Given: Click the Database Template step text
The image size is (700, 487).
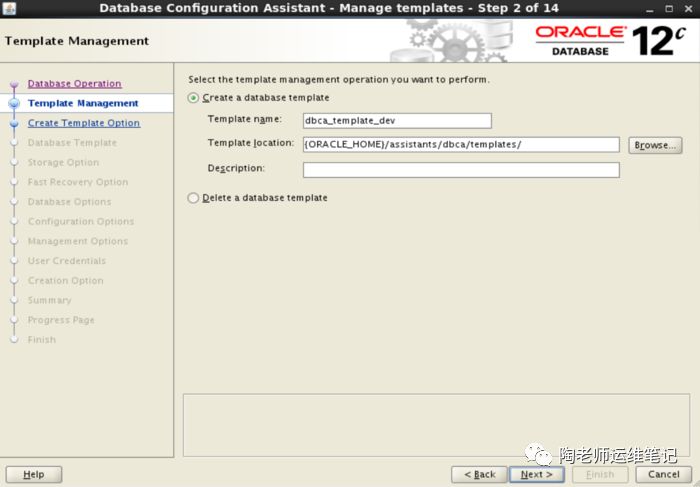Looking at the screenshot, I should click(x=72, y=142).
